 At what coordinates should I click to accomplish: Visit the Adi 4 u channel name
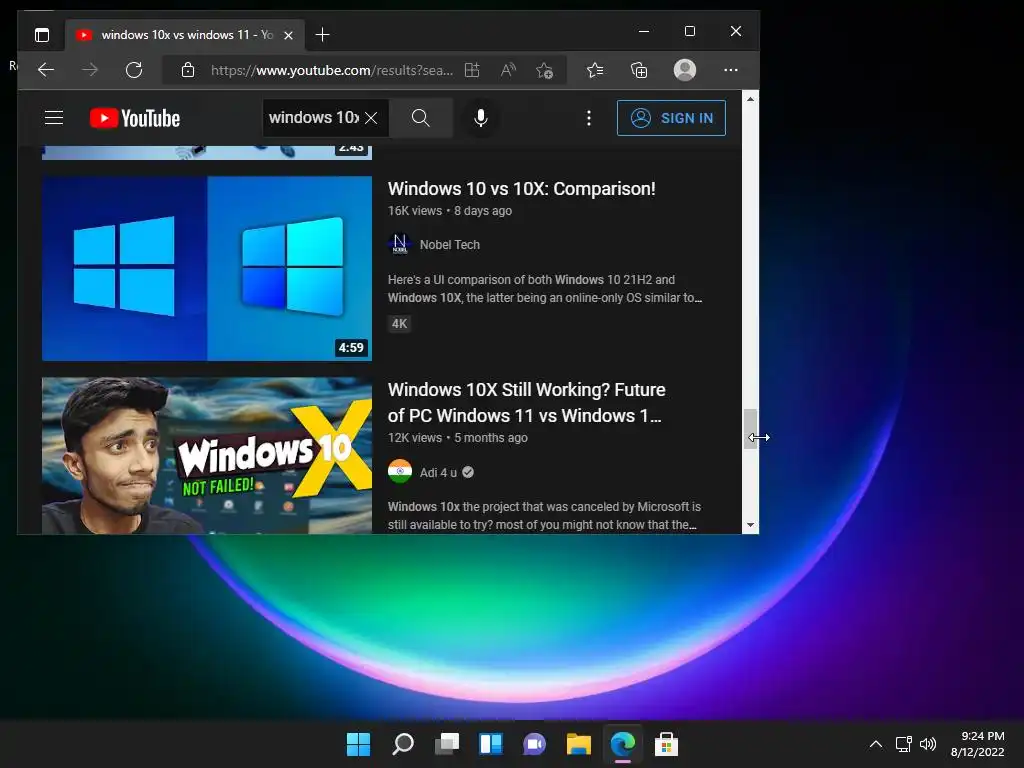pos(438,472)
